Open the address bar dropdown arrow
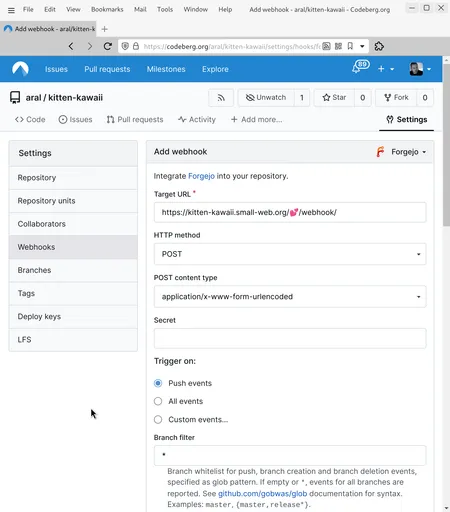This screenshot has width=450, height=512. [362, 46]
